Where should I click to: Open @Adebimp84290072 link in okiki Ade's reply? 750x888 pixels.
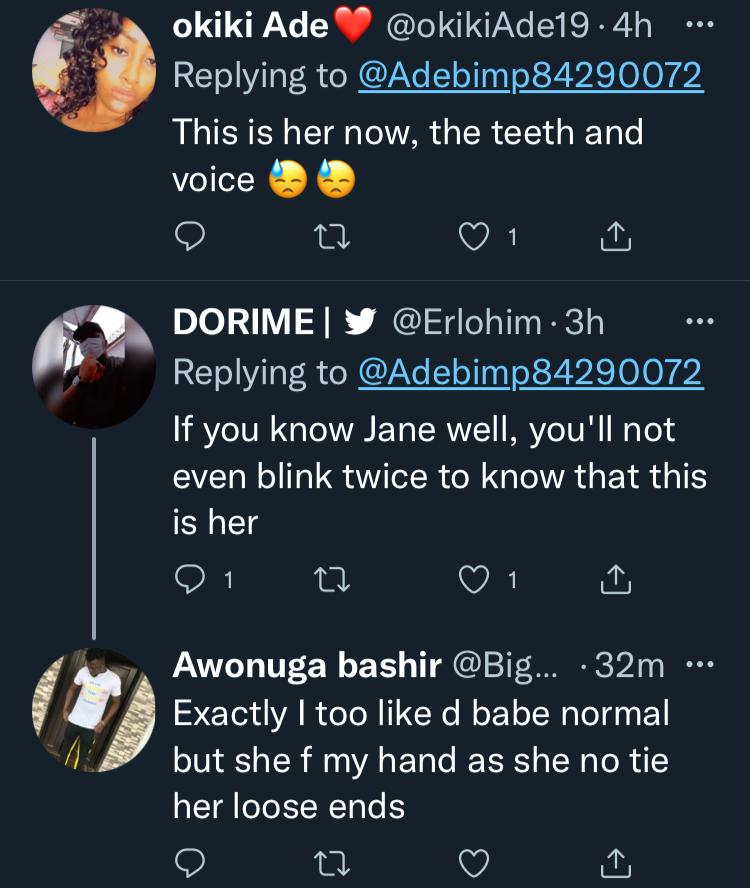coord(531,76)
